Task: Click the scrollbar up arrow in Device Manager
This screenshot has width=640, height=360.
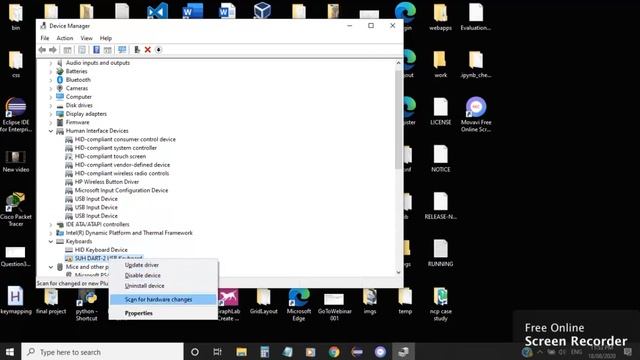Action: point(398,63)
